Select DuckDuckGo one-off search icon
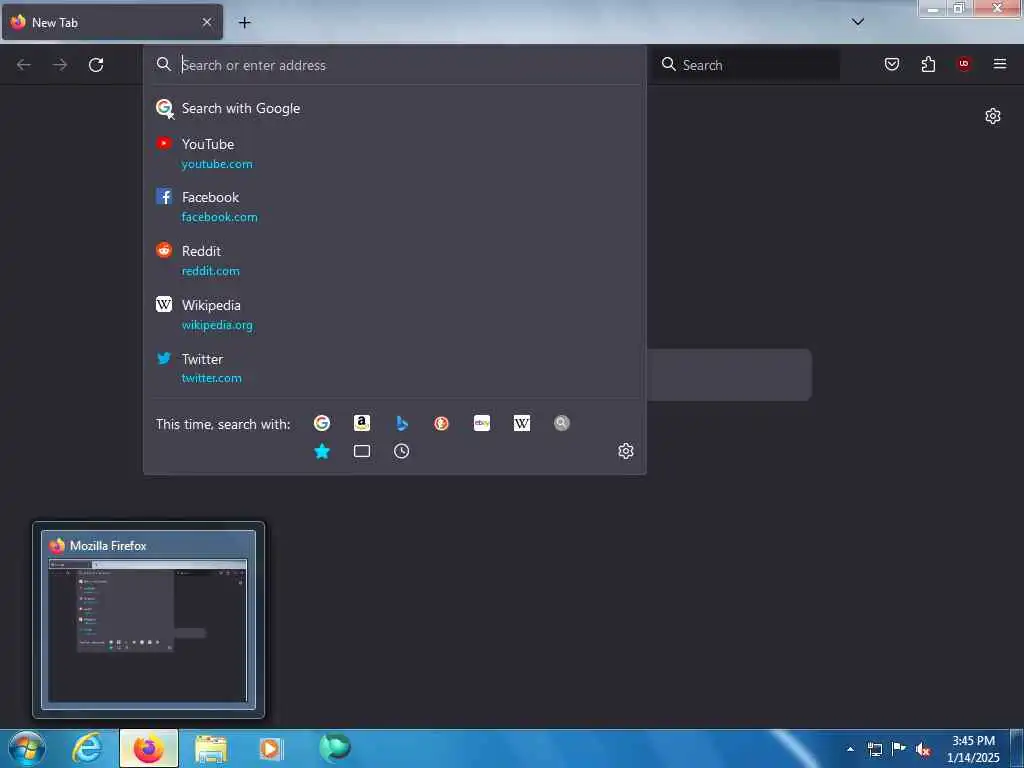Viewport: 1024px width, 768px height. [x=441, y=423]
